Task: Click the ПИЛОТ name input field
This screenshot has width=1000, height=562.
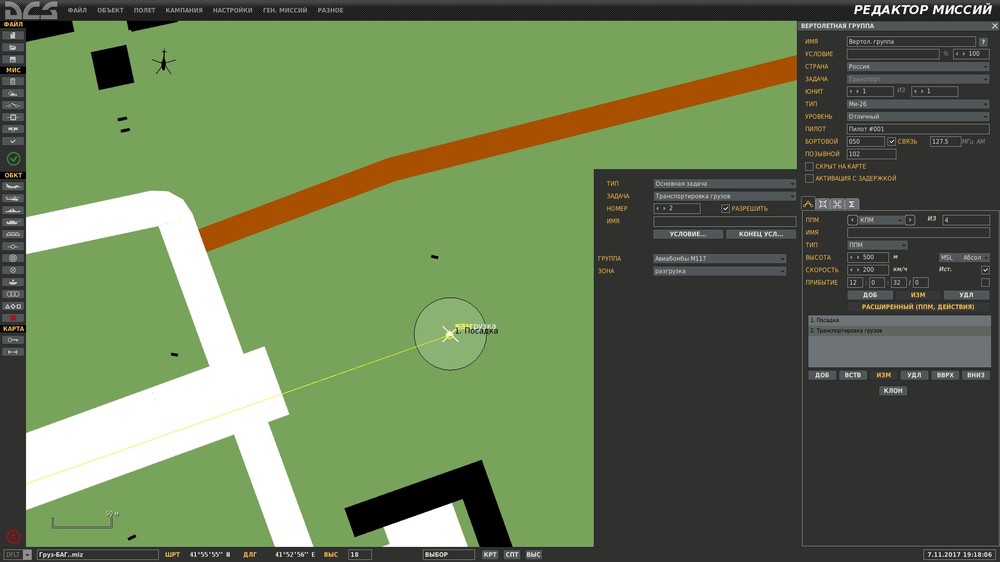Action: [x=918, y=129]
